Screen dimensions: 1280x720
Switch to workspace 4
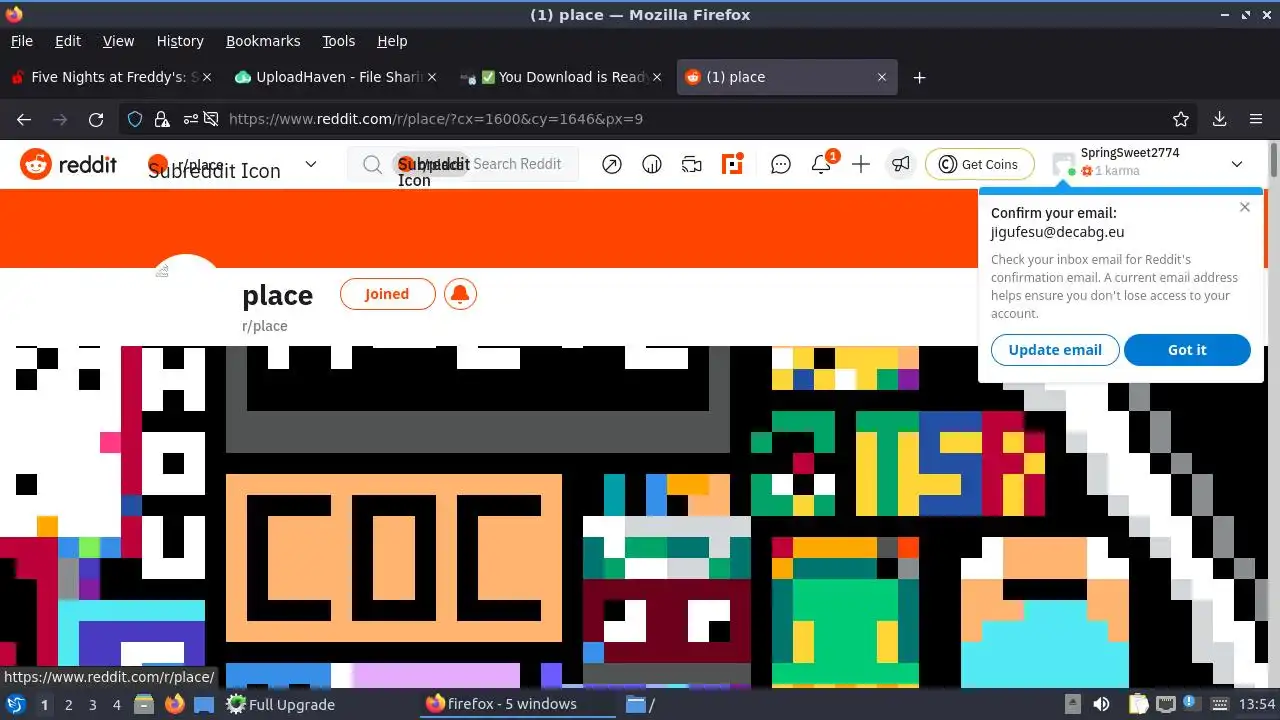[116, 704]
